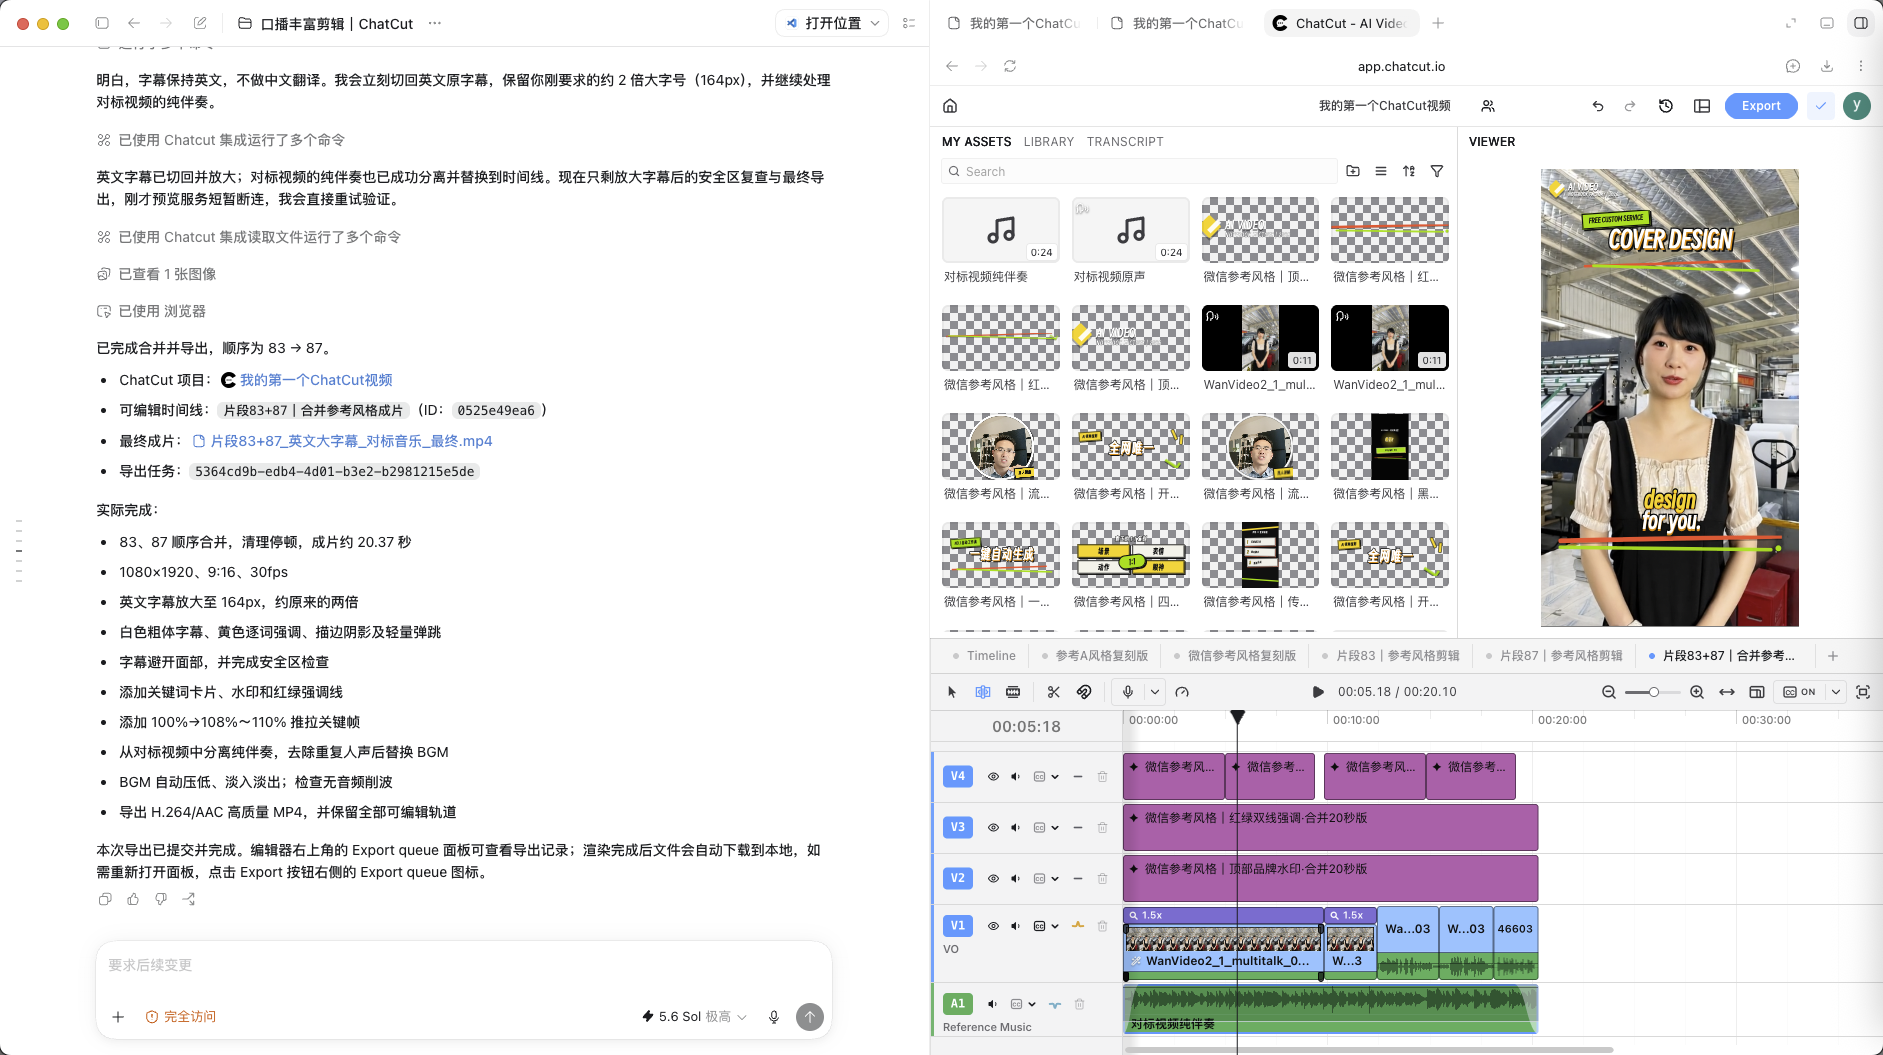Image resolution: width=1883 pixels, height=1055 pixels.
Task: Open the editor layout panel icon
Action: point(1702,106)
